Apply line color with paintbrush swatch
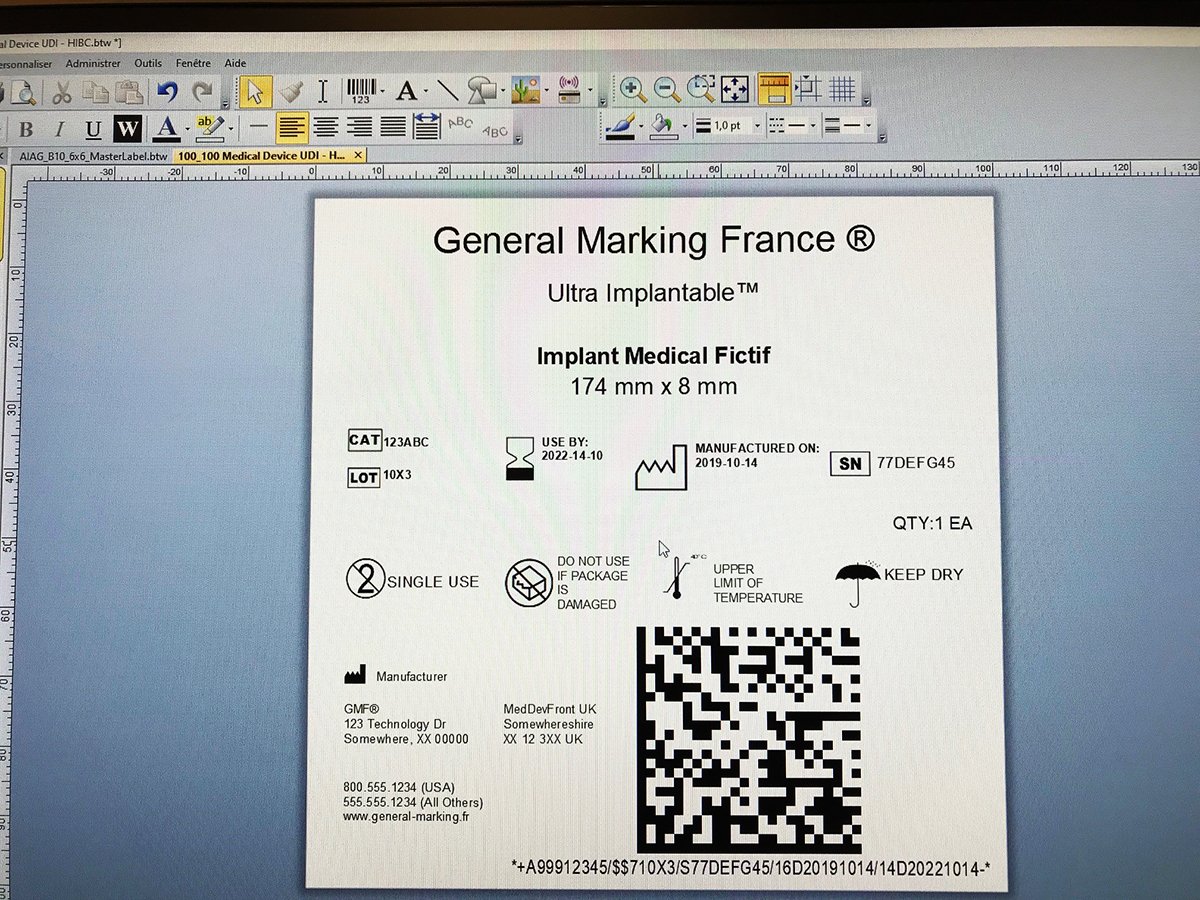1200x900 pixels. (x=621, y=125)
